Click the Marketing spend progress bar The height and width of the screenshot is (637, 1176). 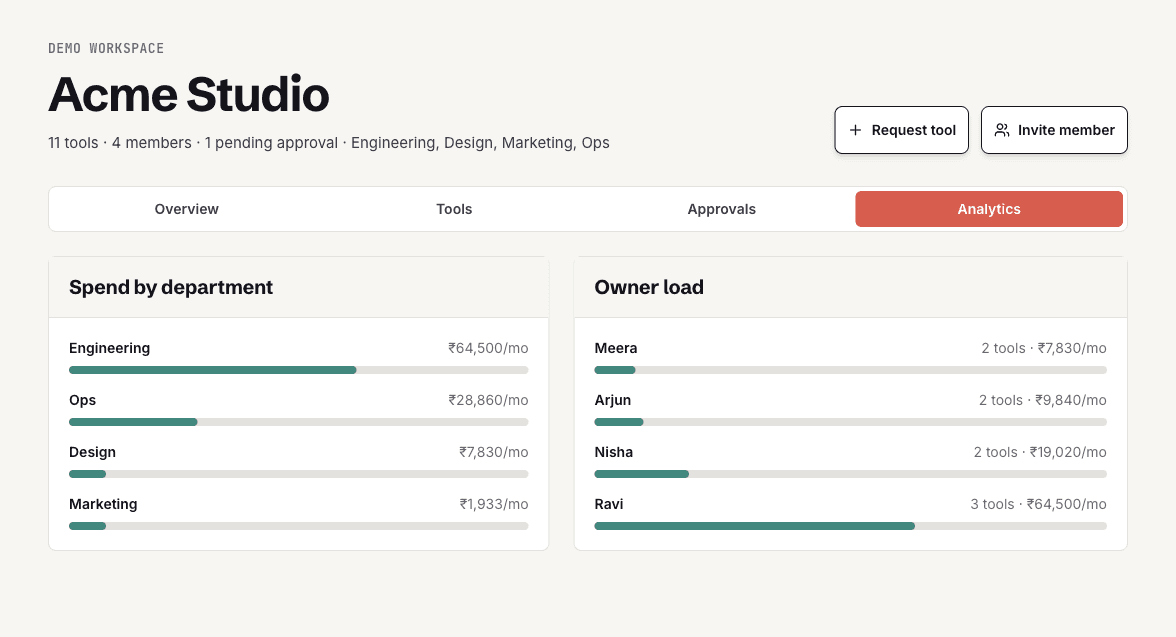(x=298, y=526)
